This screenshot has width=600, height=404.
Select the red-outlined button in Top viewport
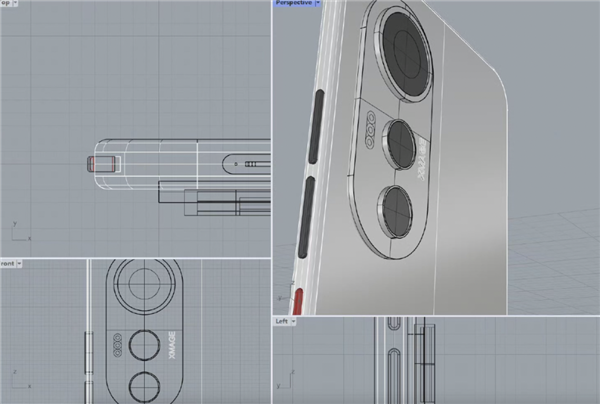pos(101,164)
